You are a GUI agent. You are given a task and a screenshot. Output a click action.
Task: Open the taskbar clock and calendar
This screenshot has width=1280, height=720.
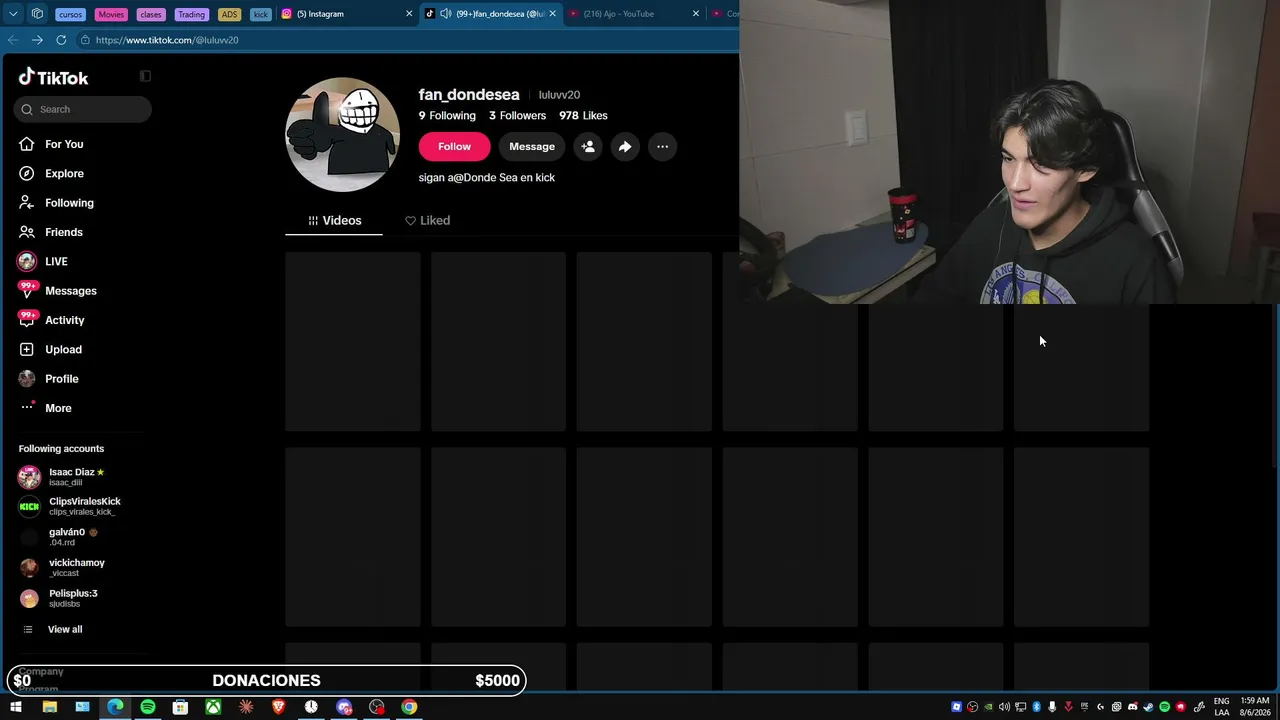(x=1255, y=707)
